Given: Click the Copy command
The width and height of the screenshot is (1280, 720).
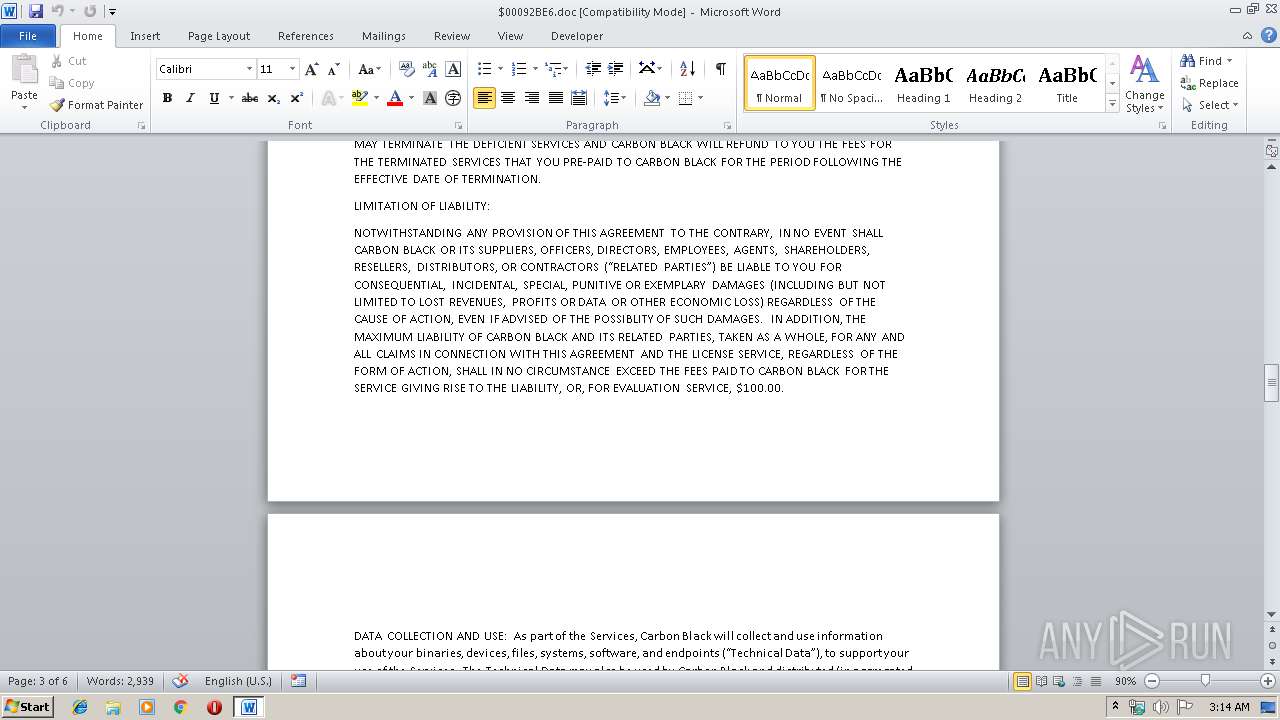Looking at the screenshot, I should coord(72,83).
